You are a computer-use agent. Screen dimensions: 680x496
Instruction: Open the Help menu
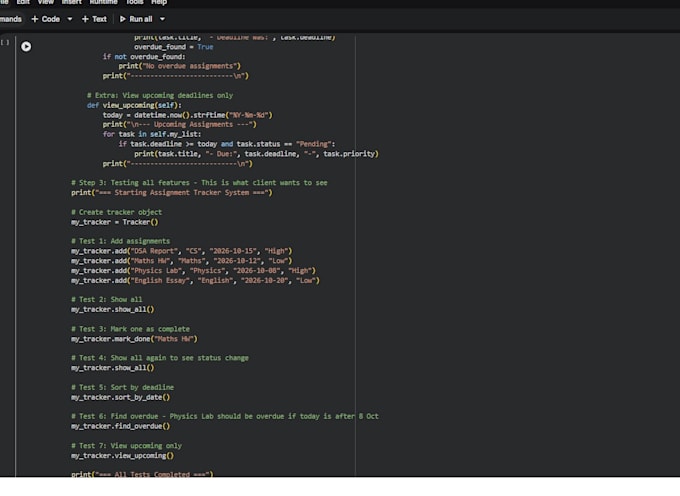click(159, 2)
